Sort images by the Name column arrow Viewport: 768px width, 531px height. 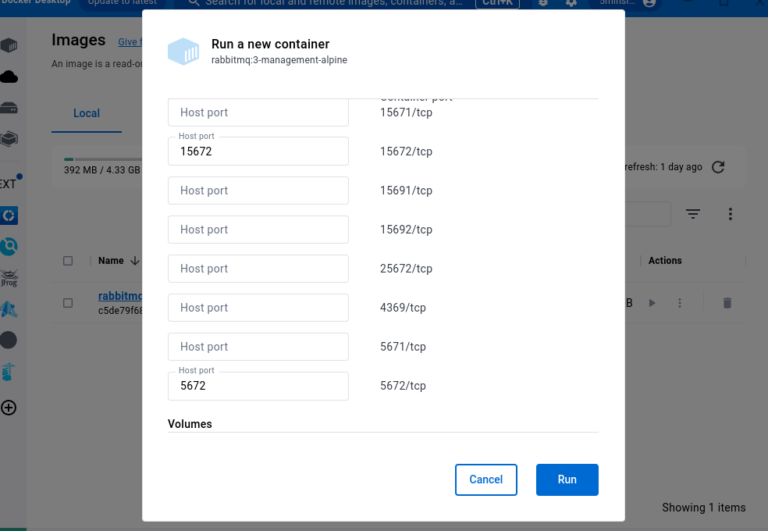pos(134,261)
